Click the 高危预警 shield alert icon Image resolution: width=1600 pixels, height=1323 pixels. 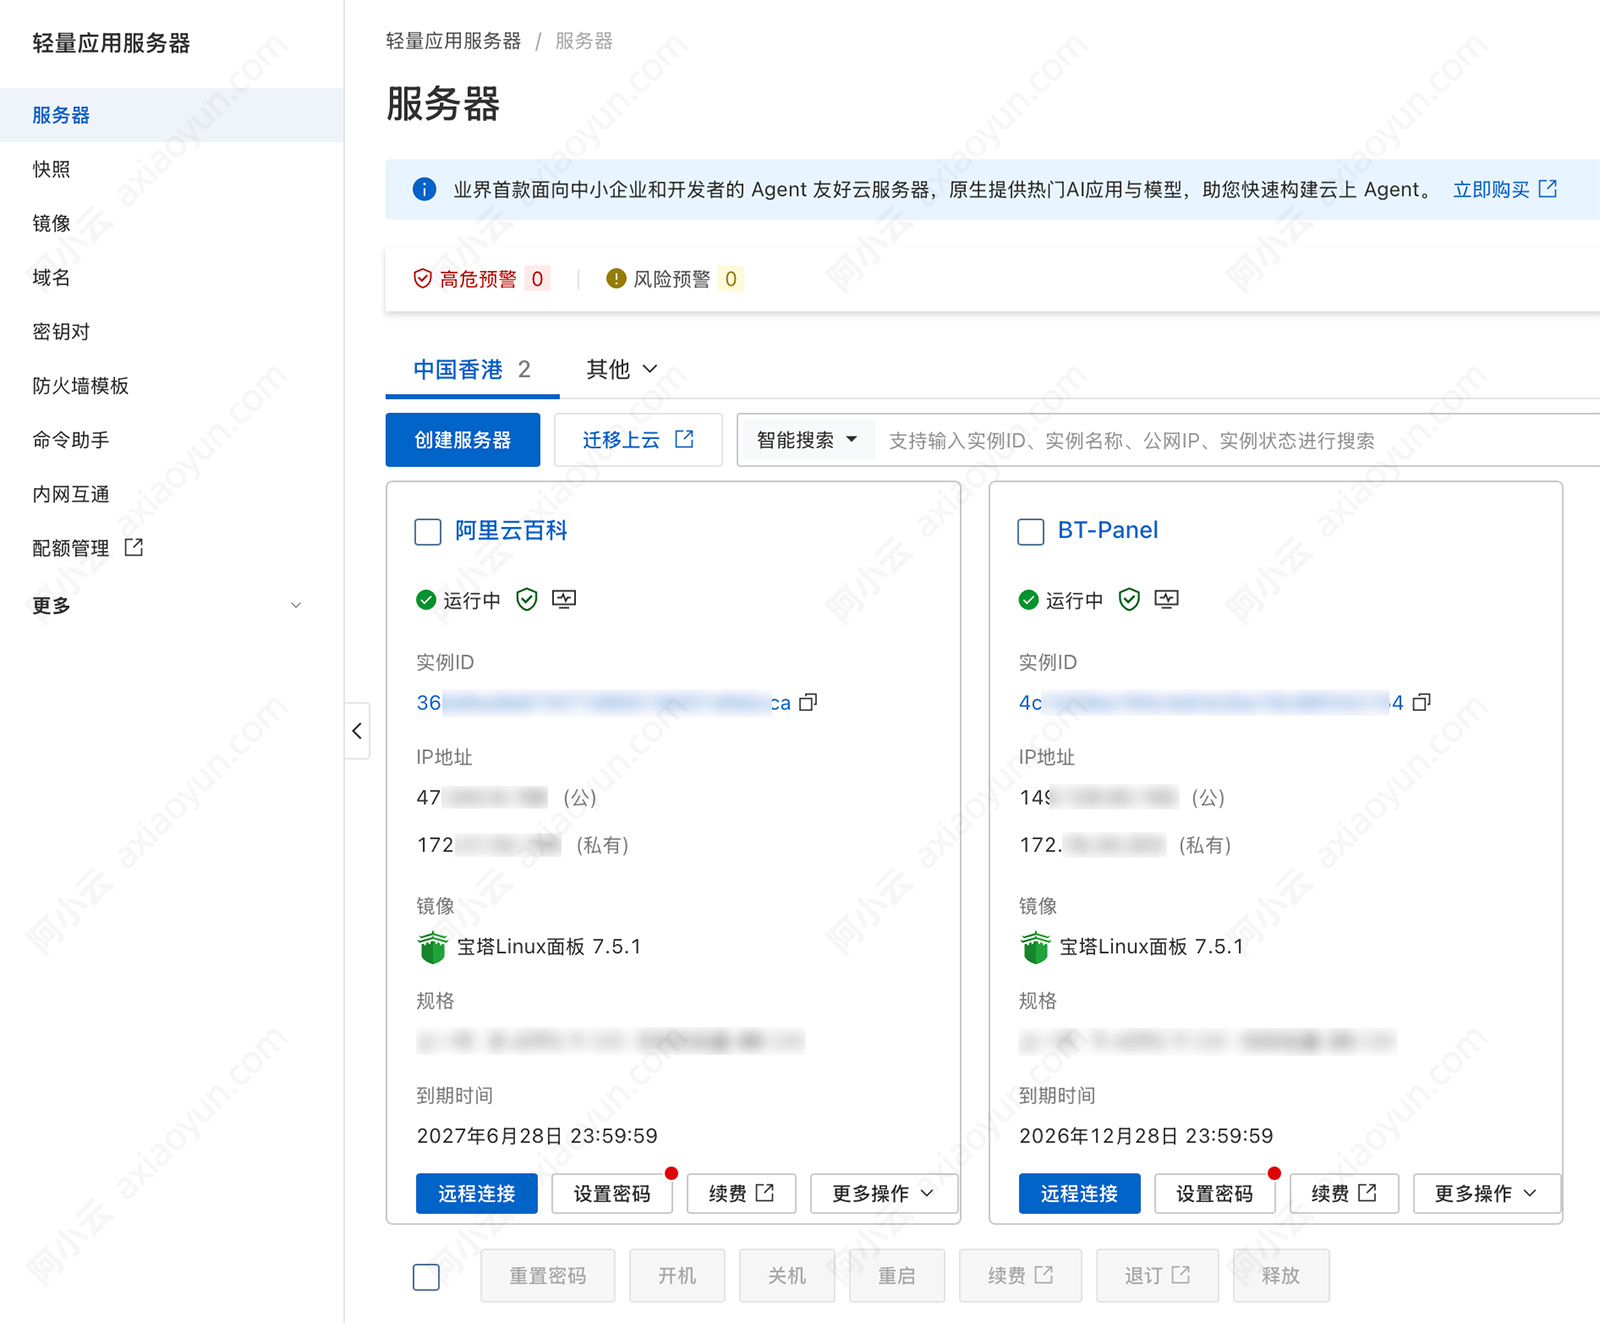point(423,278)
